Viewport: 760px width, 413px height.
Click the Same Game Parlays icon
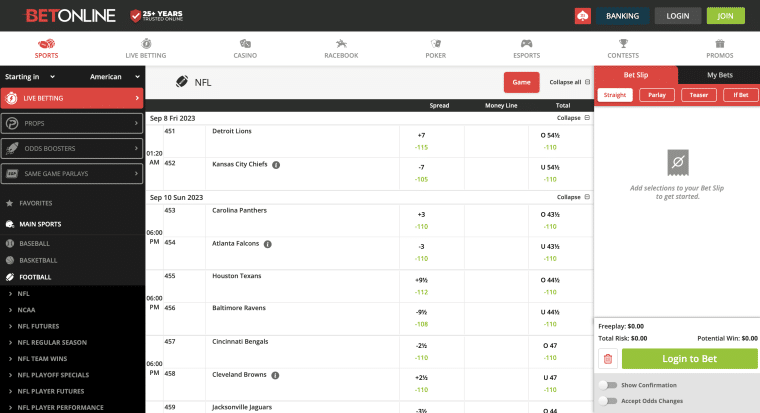tap(12, 174)
